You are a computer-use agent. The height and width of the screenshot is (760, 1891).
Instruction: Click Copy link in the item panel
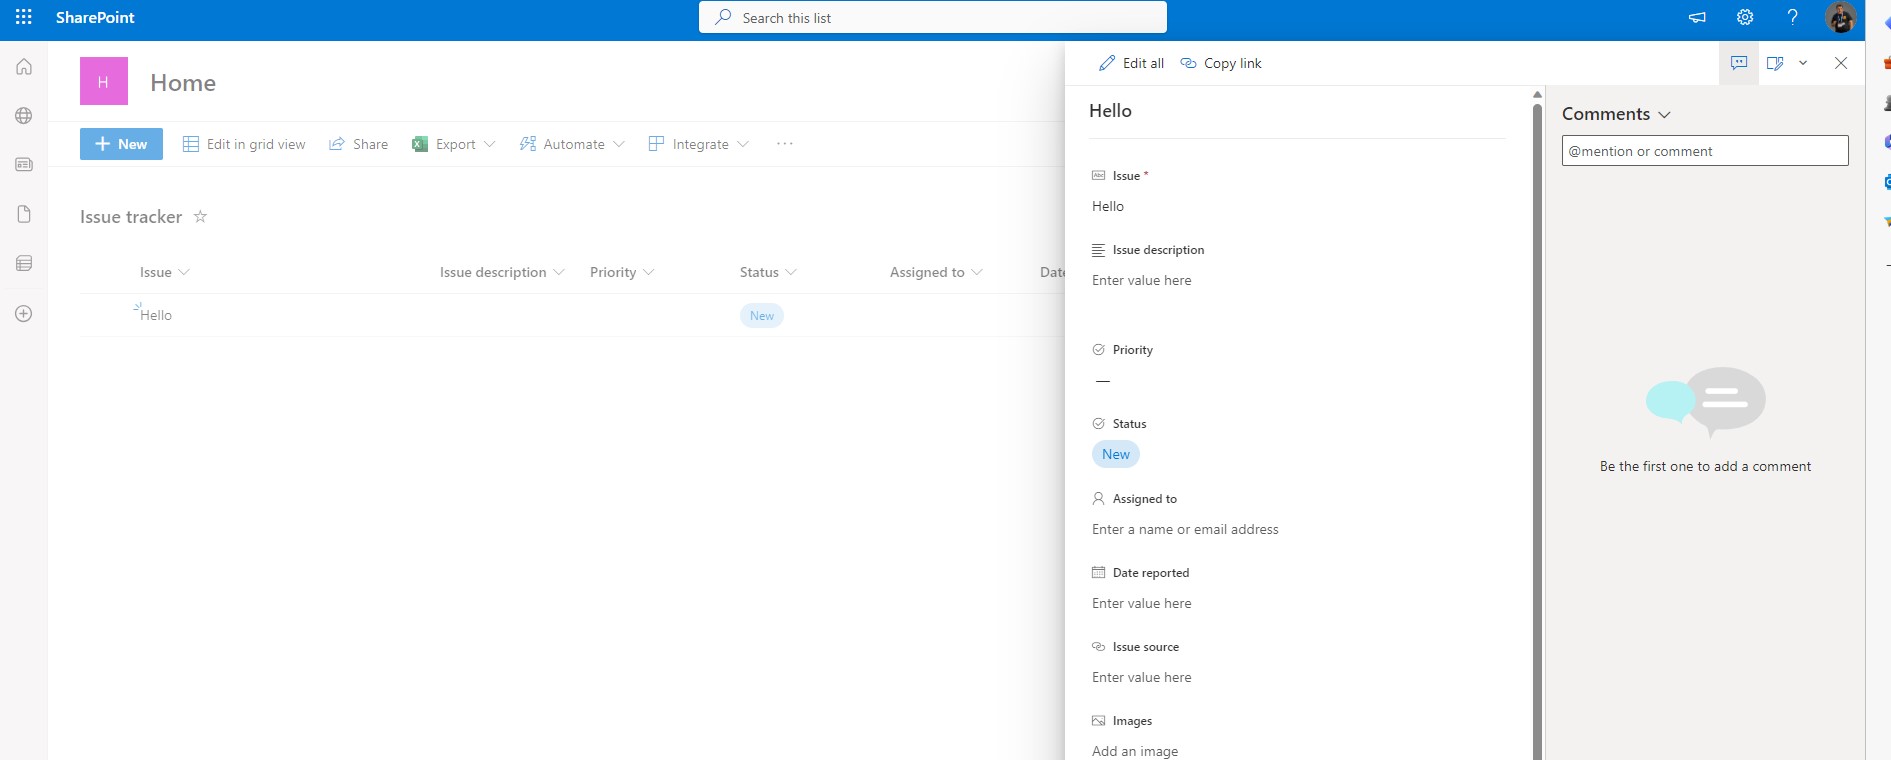[x=1221, y=63]
